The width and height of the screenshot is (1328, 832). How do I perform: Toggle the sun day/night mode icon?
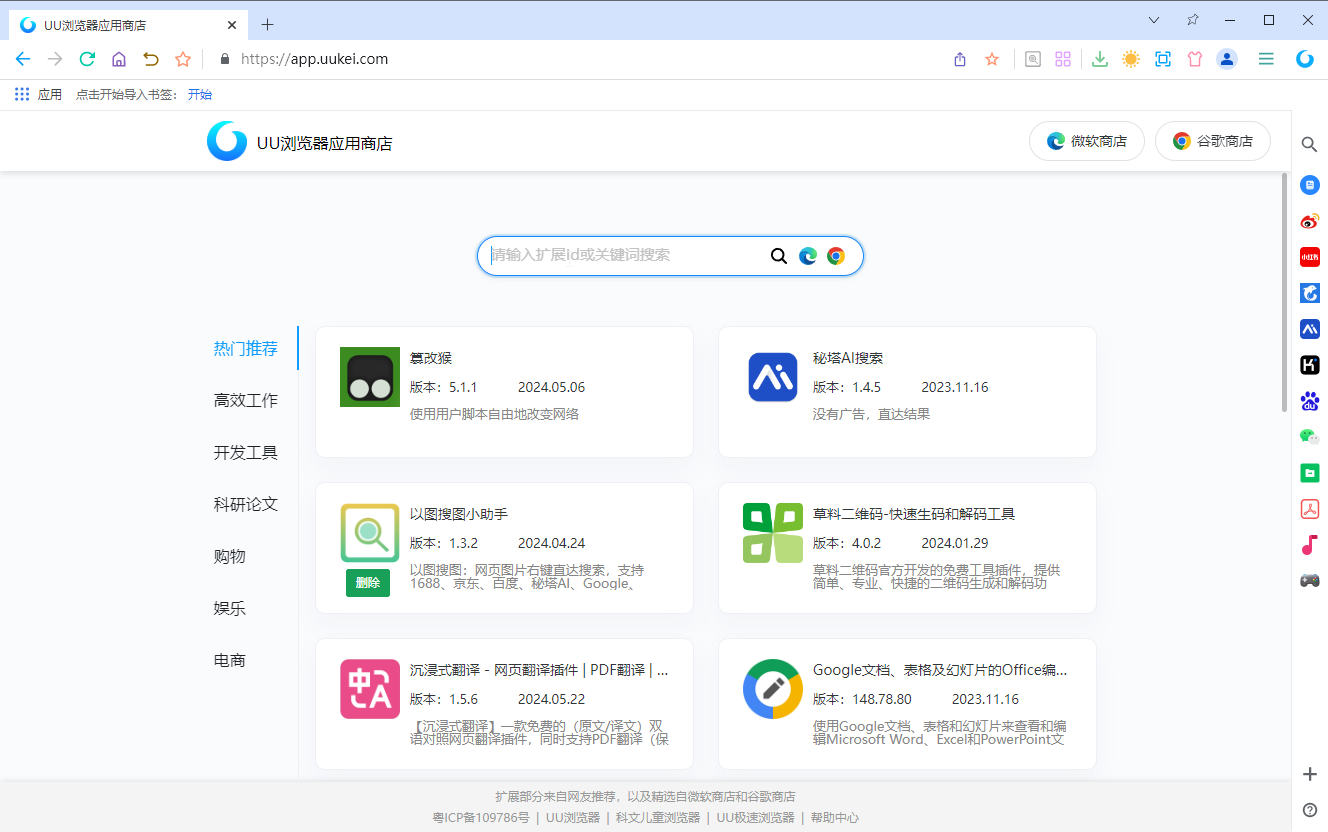point(1131,59)
